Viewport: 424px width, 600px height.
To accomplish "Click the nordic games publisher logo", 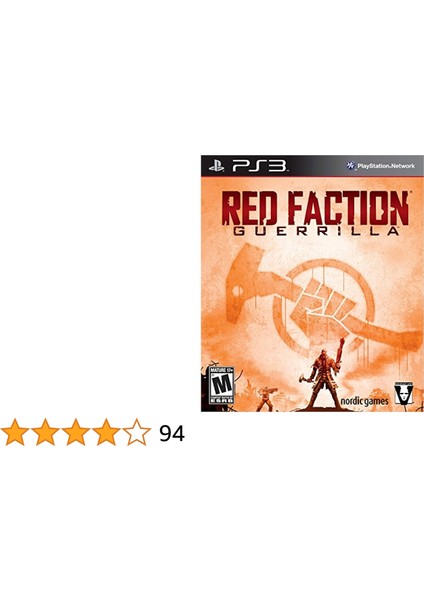I will point(364,401).
